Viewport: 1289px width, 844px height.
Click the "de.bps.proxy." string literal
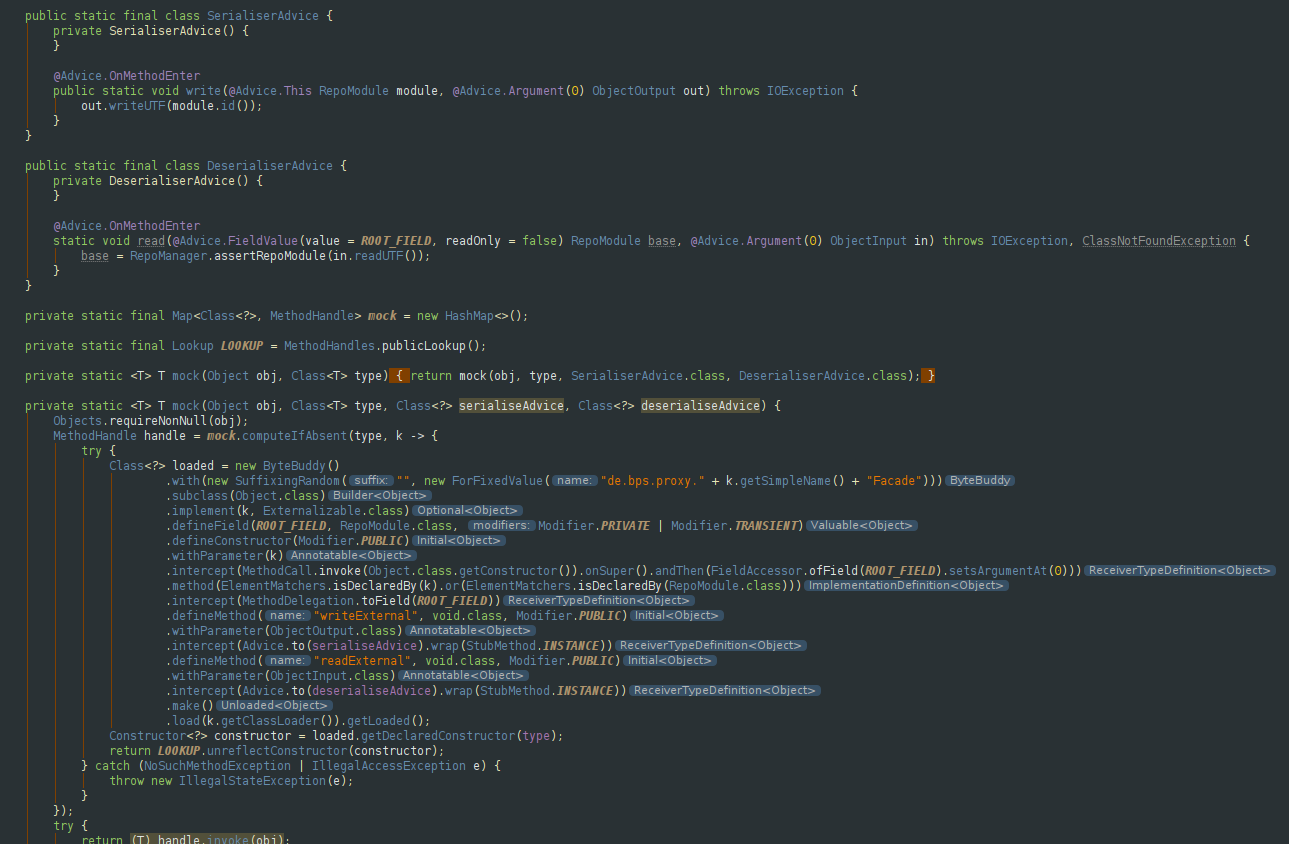653,480
